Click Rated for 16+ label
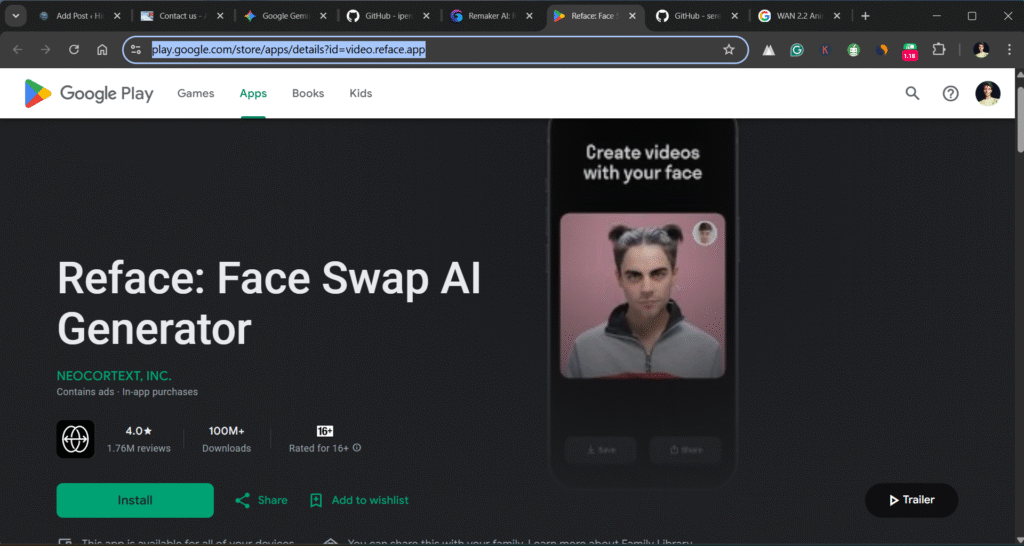 319,448
